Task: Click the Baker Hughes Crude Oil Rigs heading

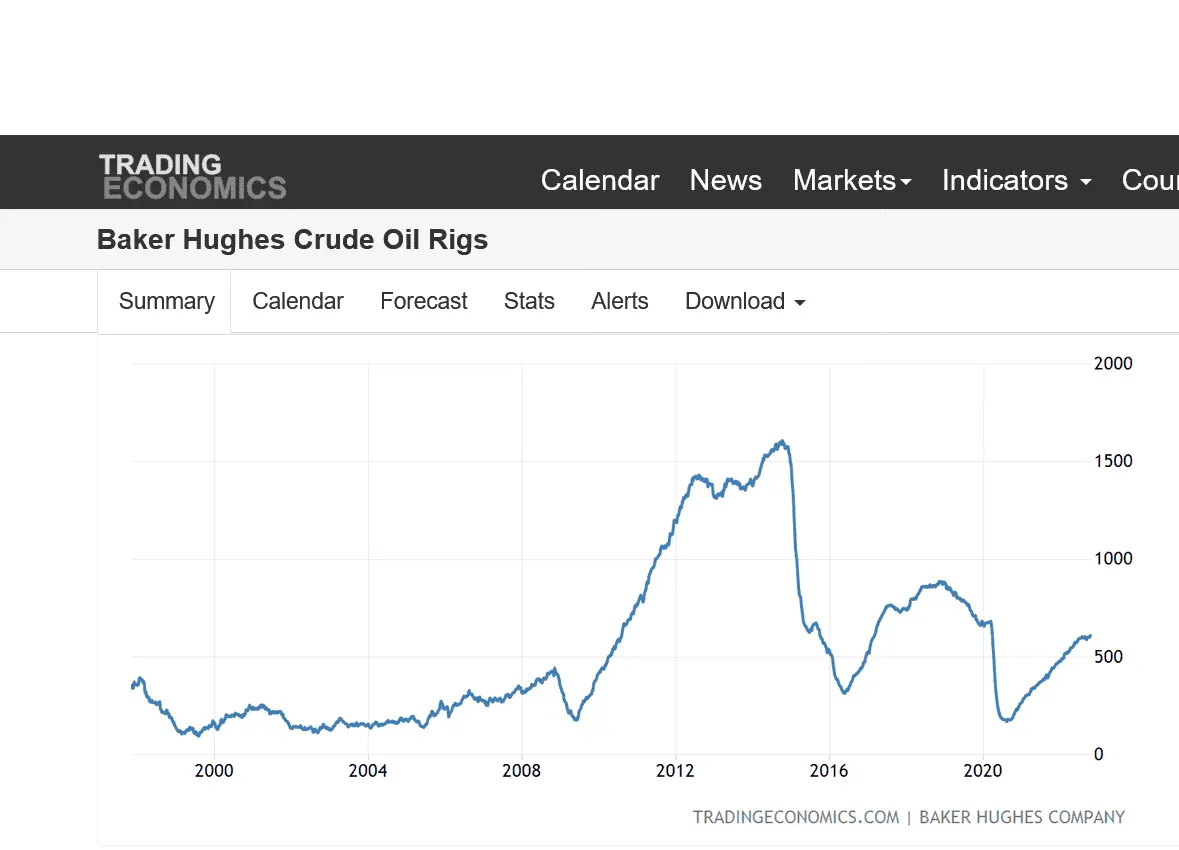Action: (292, 240)
